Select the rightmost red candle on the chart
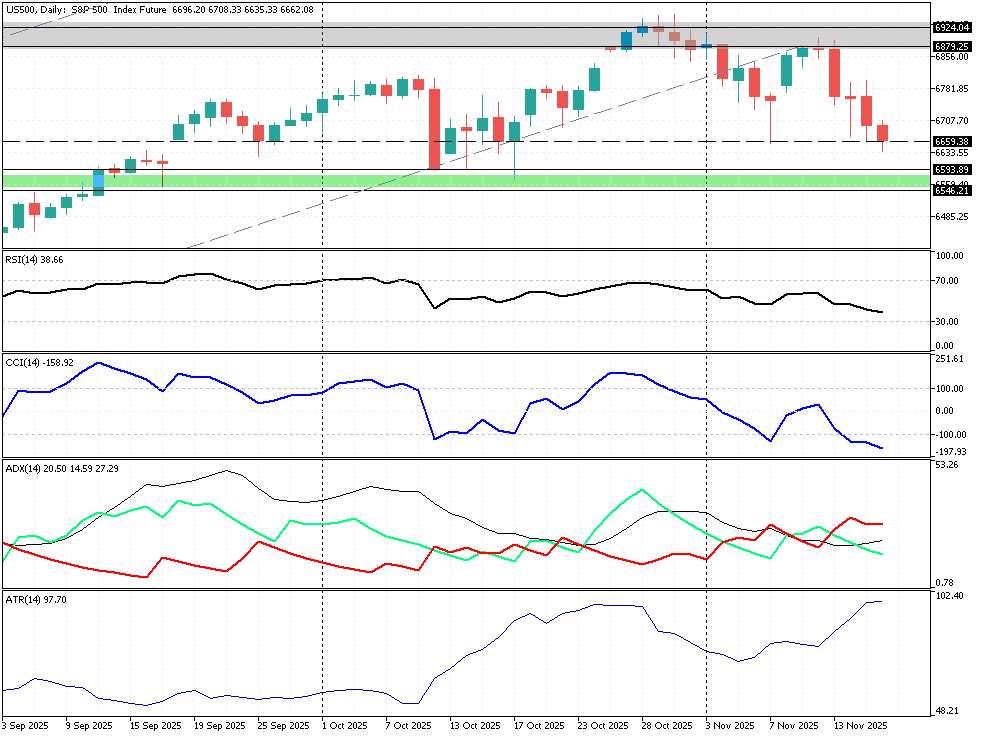Viewport: 983px width, 737px height. (x=882, y=133)
